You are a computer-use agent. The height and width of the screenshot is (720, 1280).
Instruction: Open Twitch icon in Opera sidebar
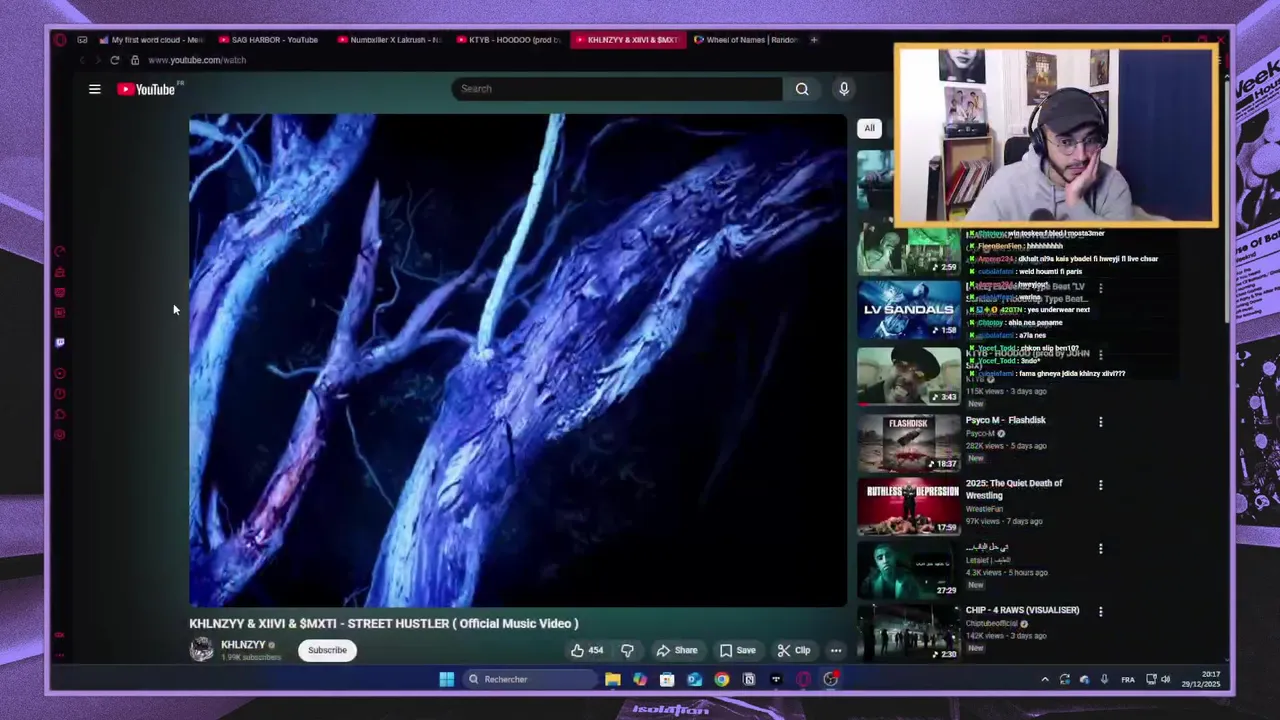click(60, 342)
